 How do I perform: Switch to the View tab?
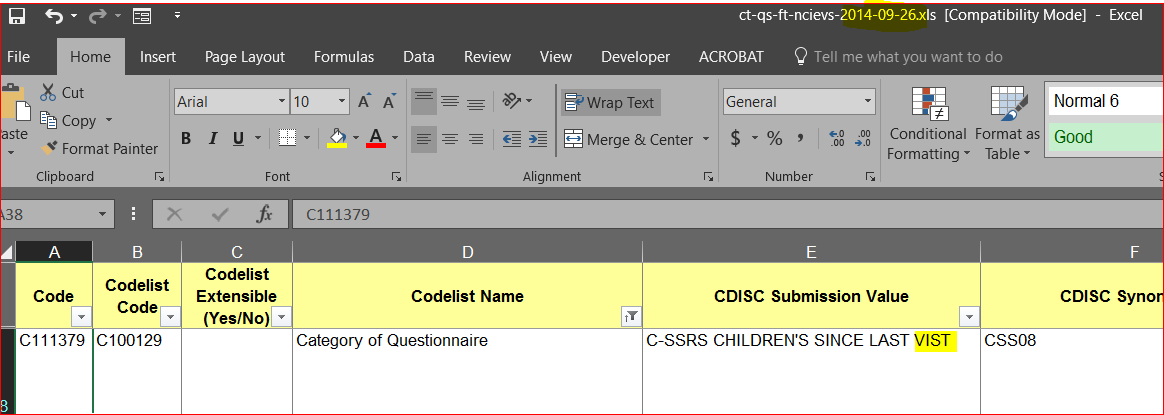pos(555,56)
